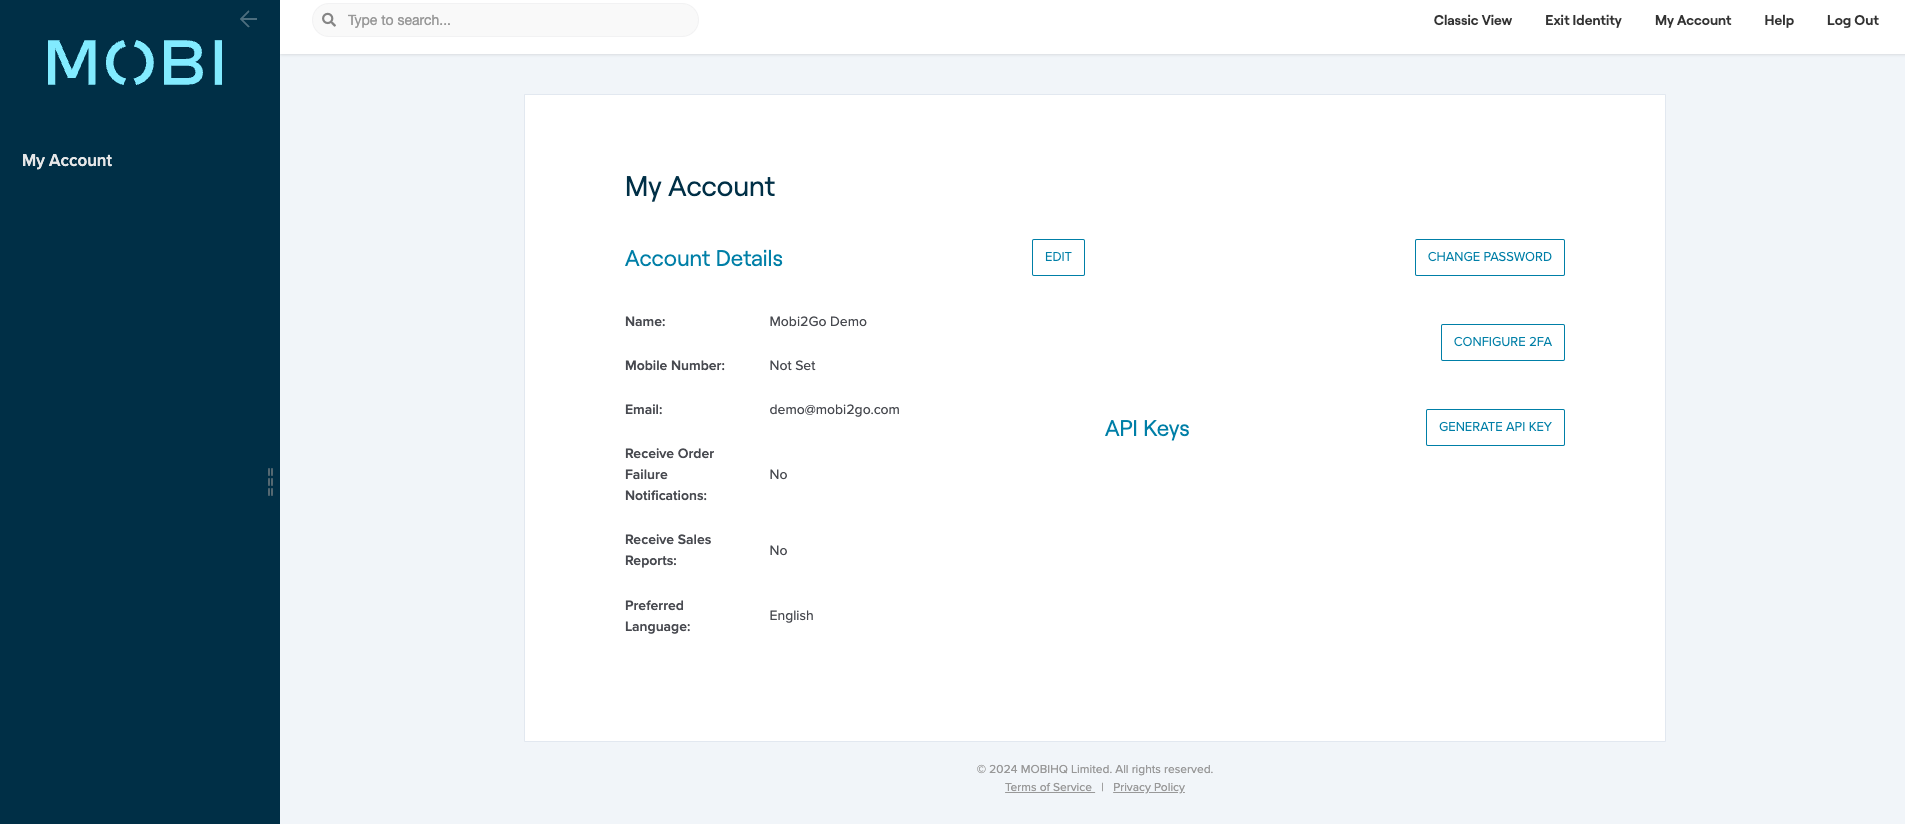Click the Mobile Number label
The width and height of the screenshot is (1905, 824).
pyautogui.click(x=675, y=365)
